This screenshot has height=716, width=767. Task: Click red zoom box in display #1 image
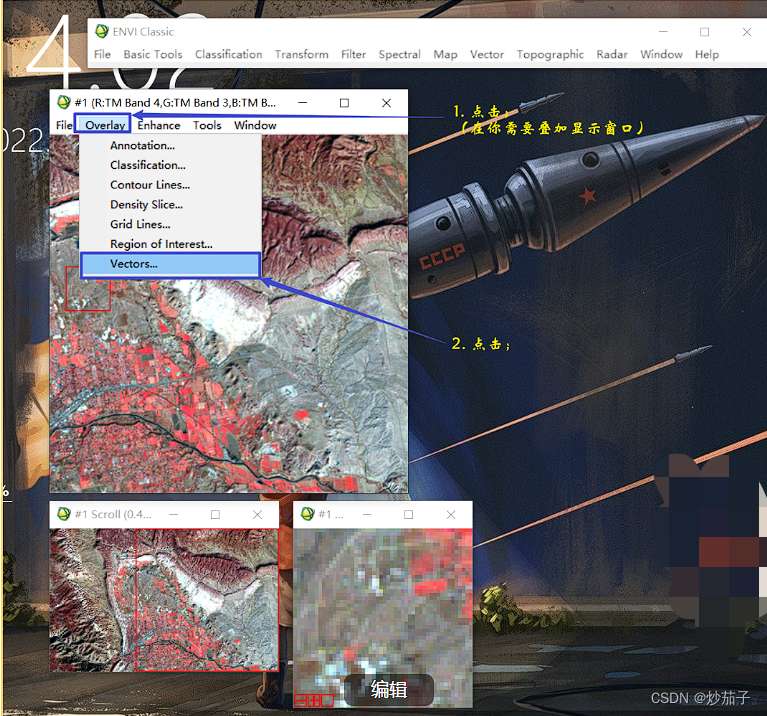[88, 291]
